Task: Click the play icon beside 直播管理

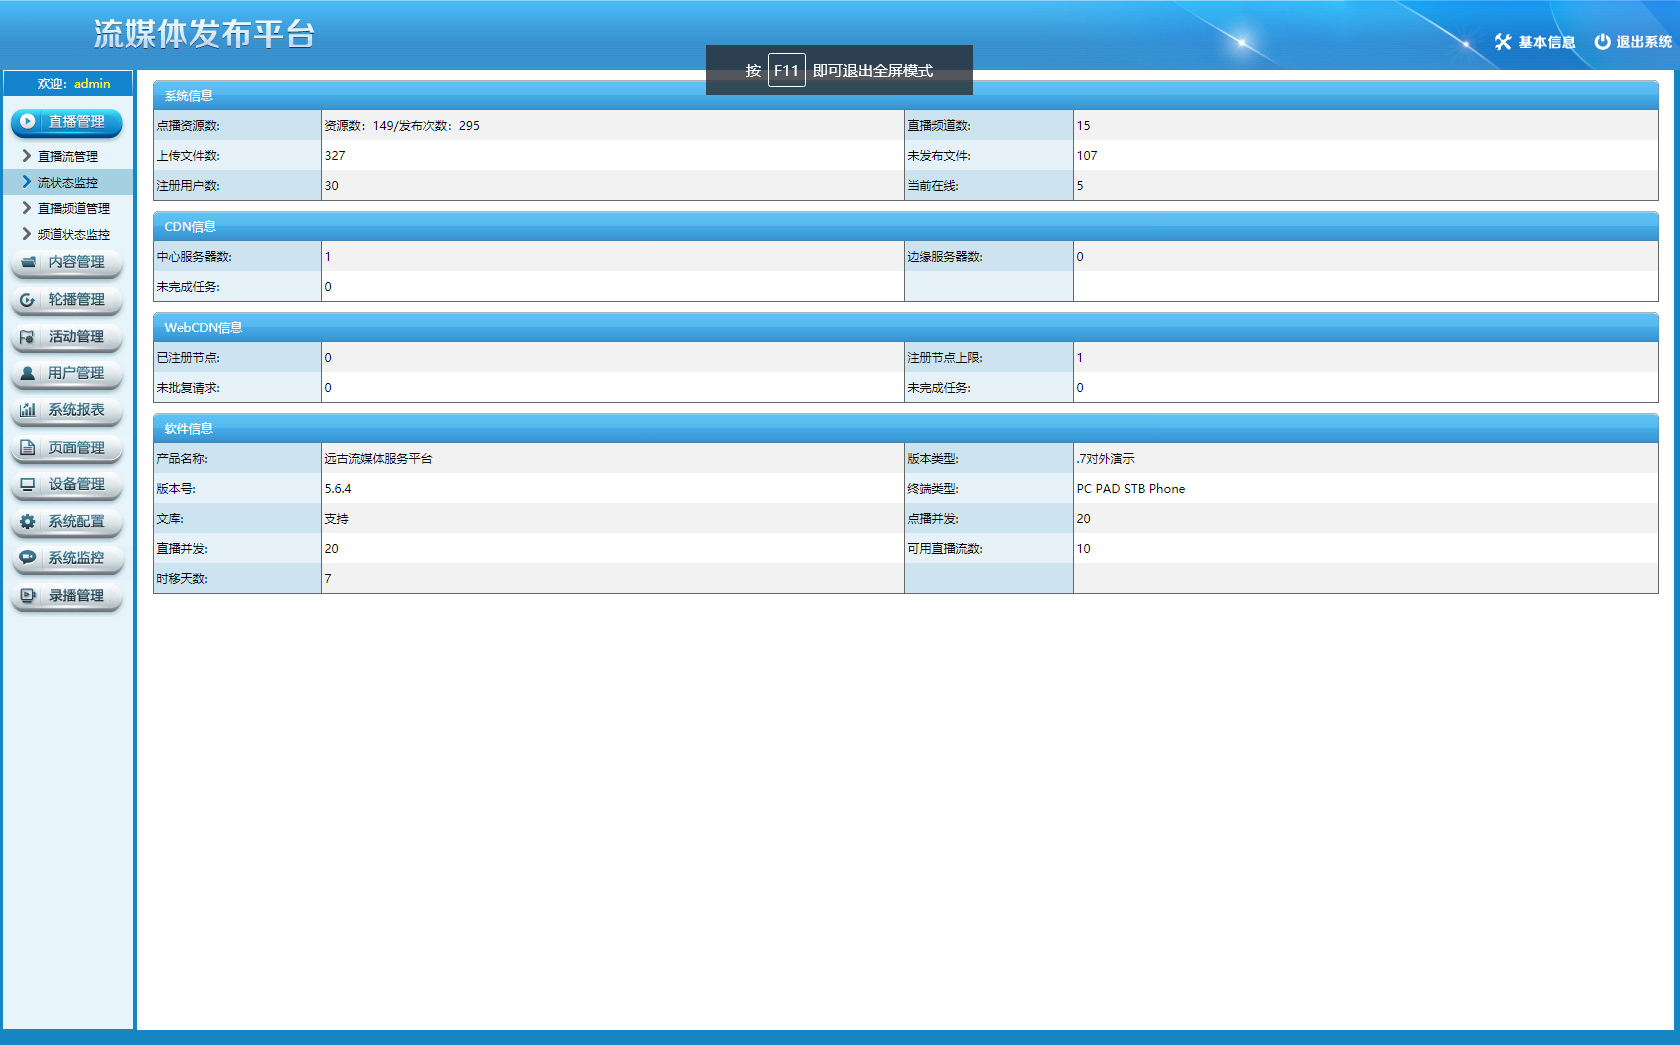Action: (28, 121)
